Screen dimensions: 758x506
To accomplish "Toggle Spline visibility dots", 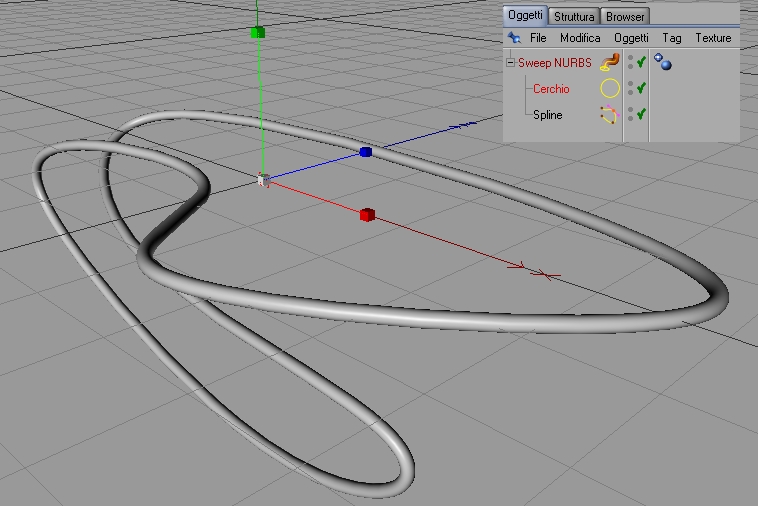I will coord(630,114).
